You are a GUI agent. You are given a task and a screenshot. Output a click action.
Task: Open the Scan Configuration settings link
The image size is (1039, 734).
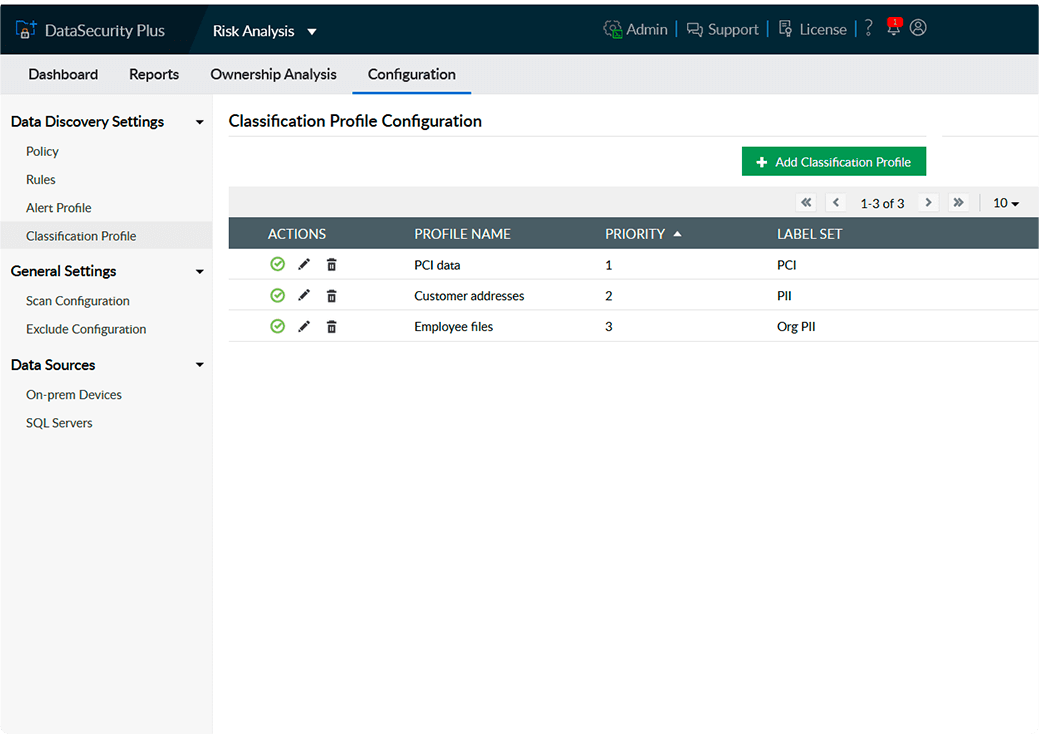[78, 301]
